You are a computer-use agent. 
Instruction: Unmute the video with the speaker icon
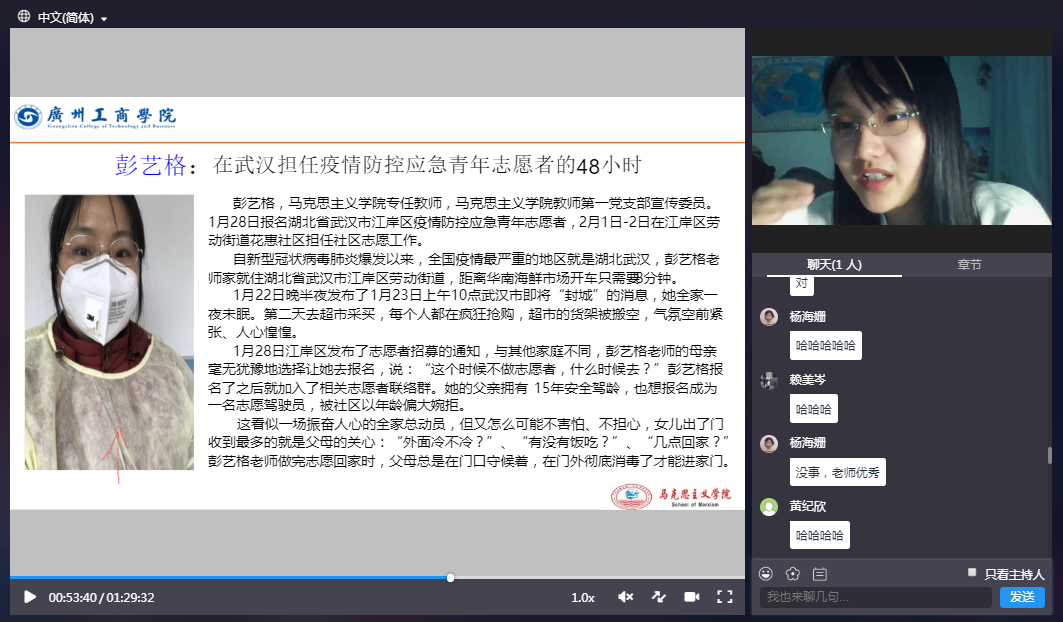click(x=625, y=597)
